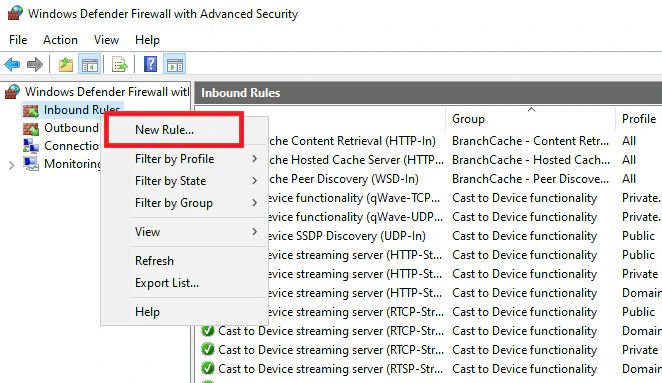This screenshot has width=662, height=383.
Task: Click the Up one level folder icon
Action: coord(65,65)
